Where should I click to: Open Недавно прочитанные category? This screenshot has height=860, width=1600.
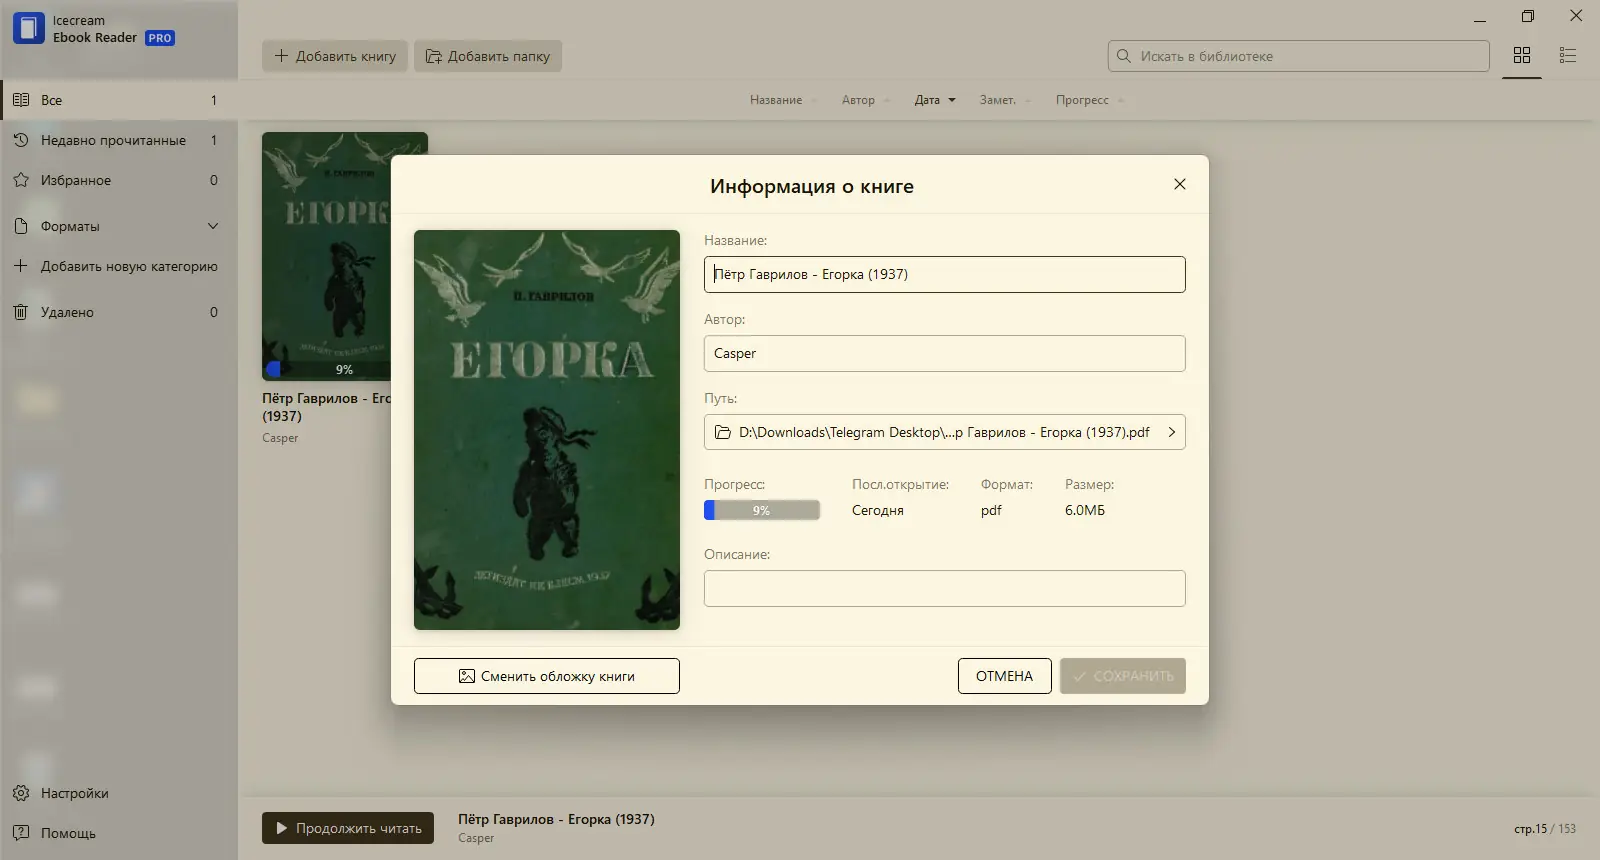[x=119, y=140]
